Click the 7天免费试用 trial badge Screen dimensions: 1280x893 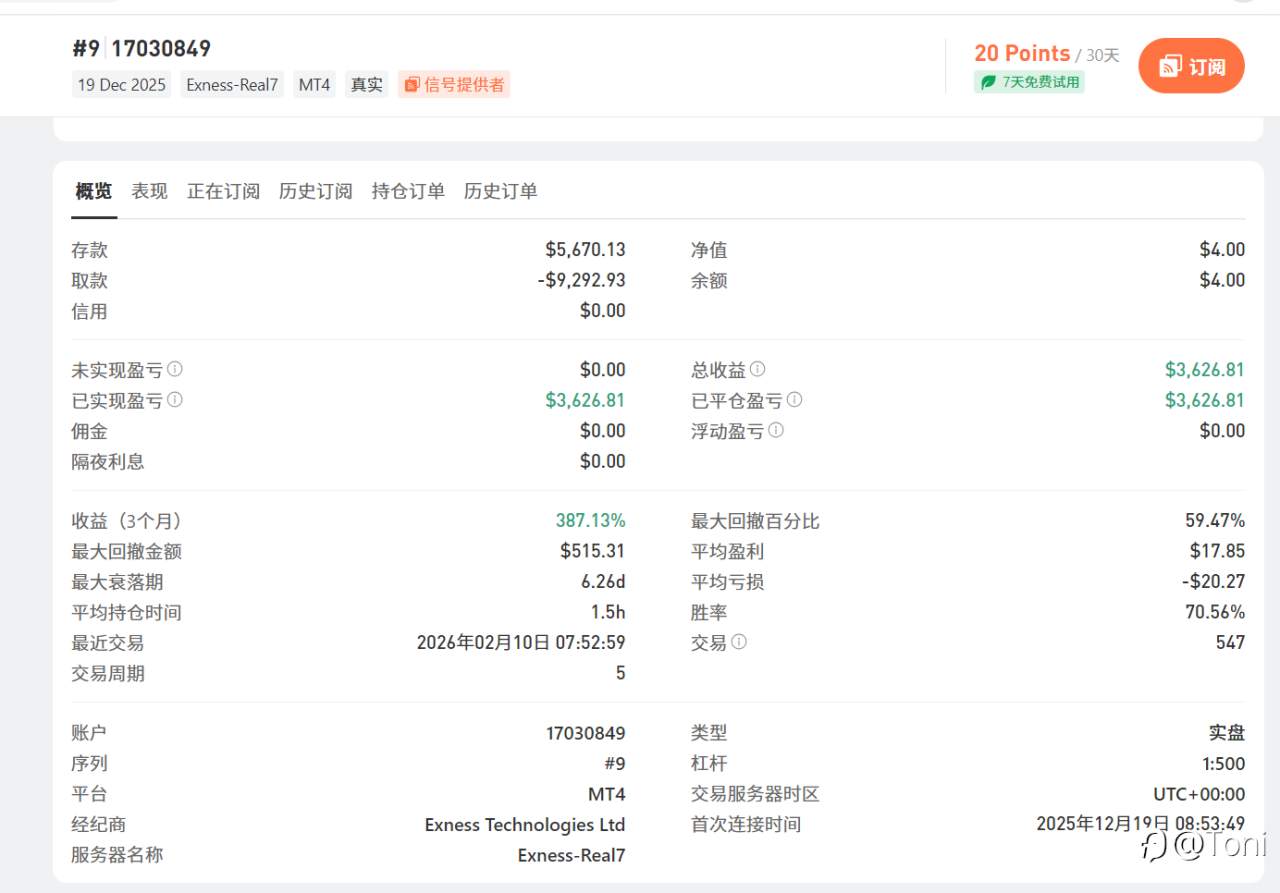[x=1030, y=81]
